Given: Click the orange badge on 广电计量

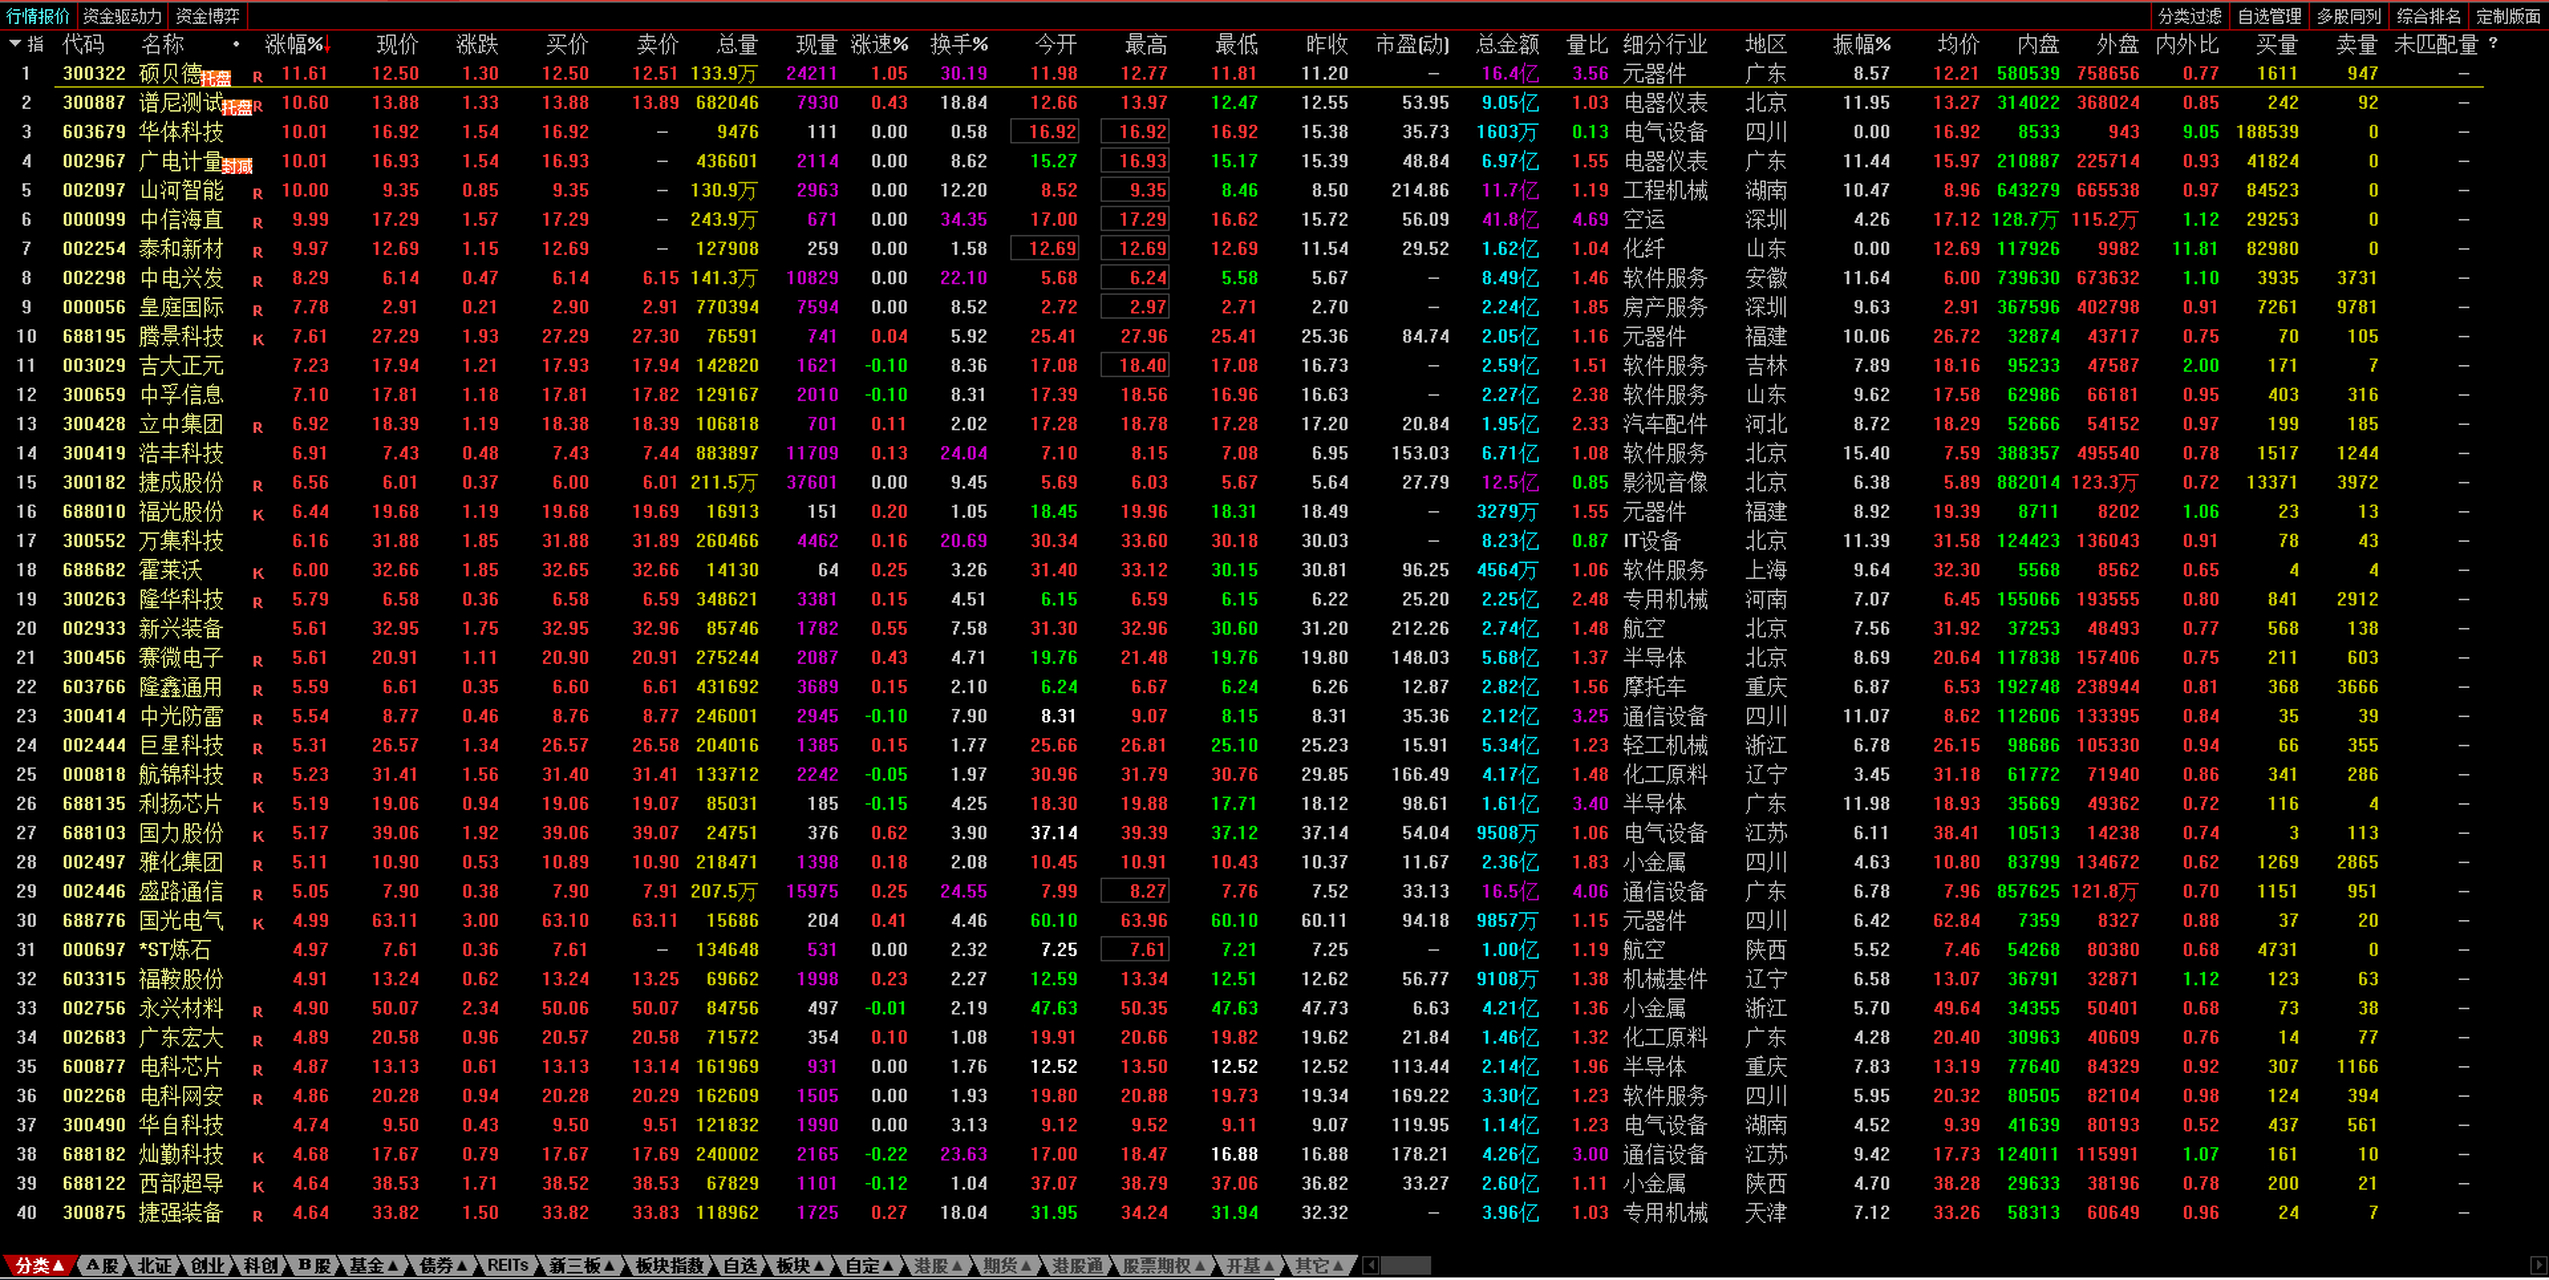Looking at the screenshot, I should (x=237, y=167).
